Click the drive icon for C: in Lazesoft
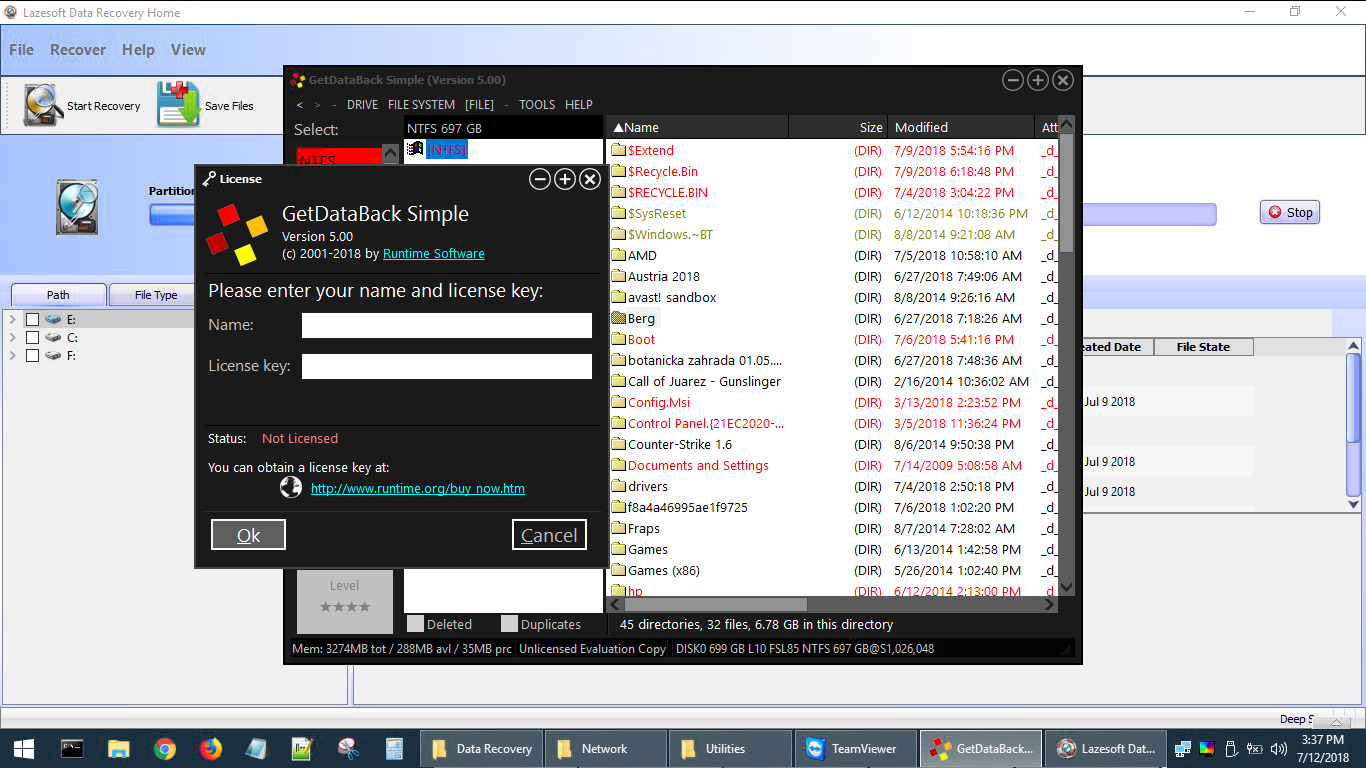 53,337
